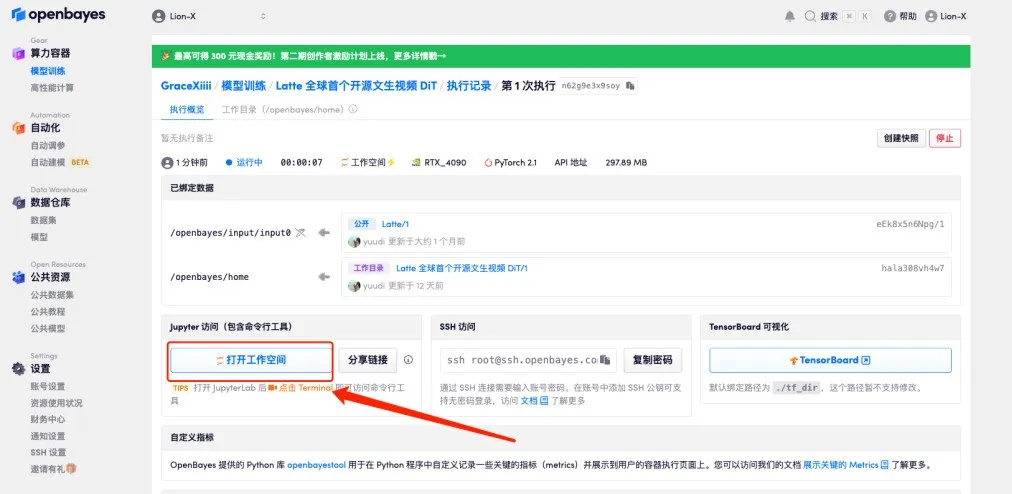Copy the execution ID n62g9e3x9soy
This screenshot has height=494, width=1012.
pyautogui.click(x=630, y=86)
